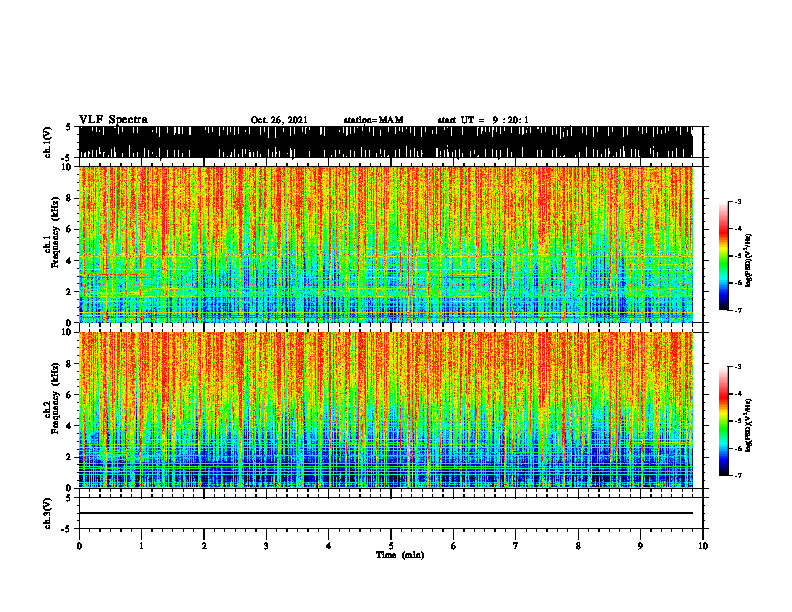
Task: Click inside the ch.1 frequency spectrogram
Action: coord(386,244)
